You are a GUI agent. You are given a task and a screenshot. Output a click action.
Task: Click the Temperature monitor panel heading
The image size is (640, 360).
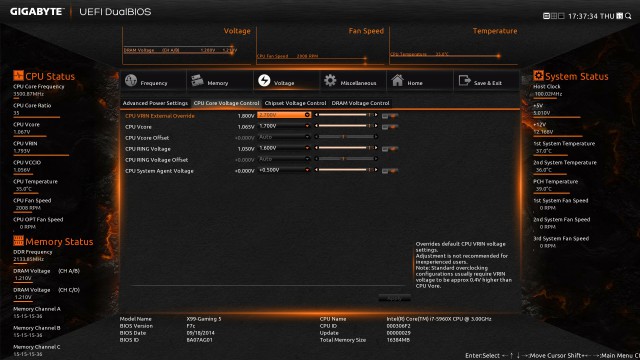495,31
